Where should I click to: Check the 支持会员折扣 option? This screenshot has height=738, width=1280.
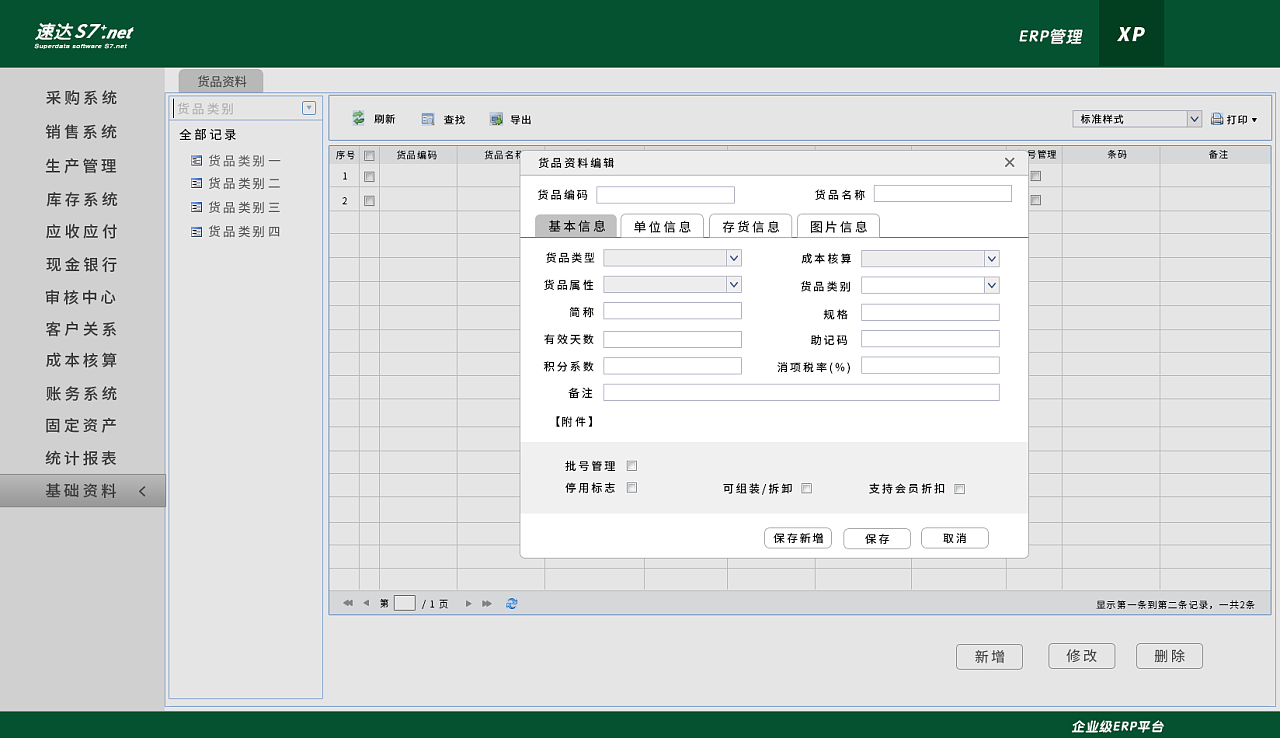(959, 489)
